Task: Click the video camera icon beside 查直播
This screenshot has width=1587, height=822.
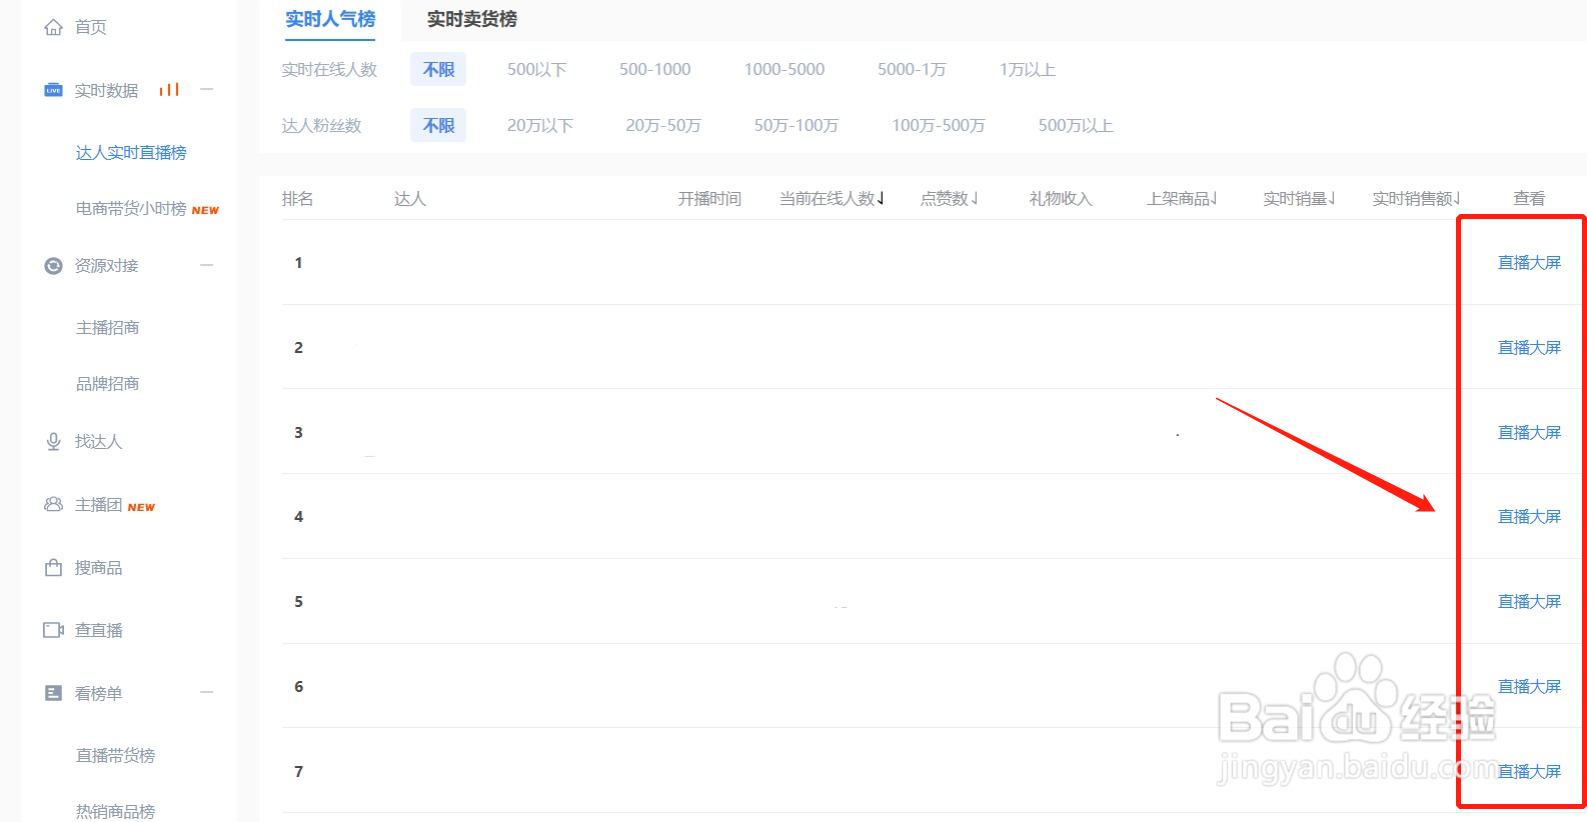Action: pyautogui.click(x=53, y=630)
